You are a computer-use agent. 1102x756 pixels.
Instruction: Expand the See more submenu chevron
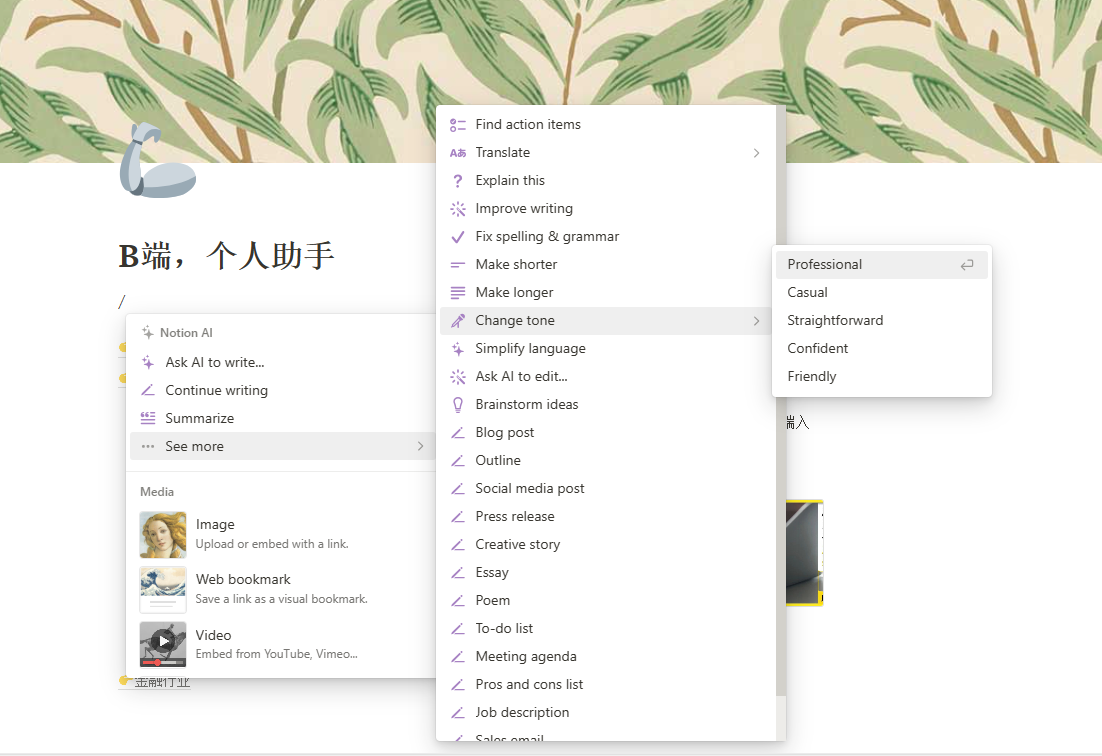pyautogui.click(x=420, y=447)
